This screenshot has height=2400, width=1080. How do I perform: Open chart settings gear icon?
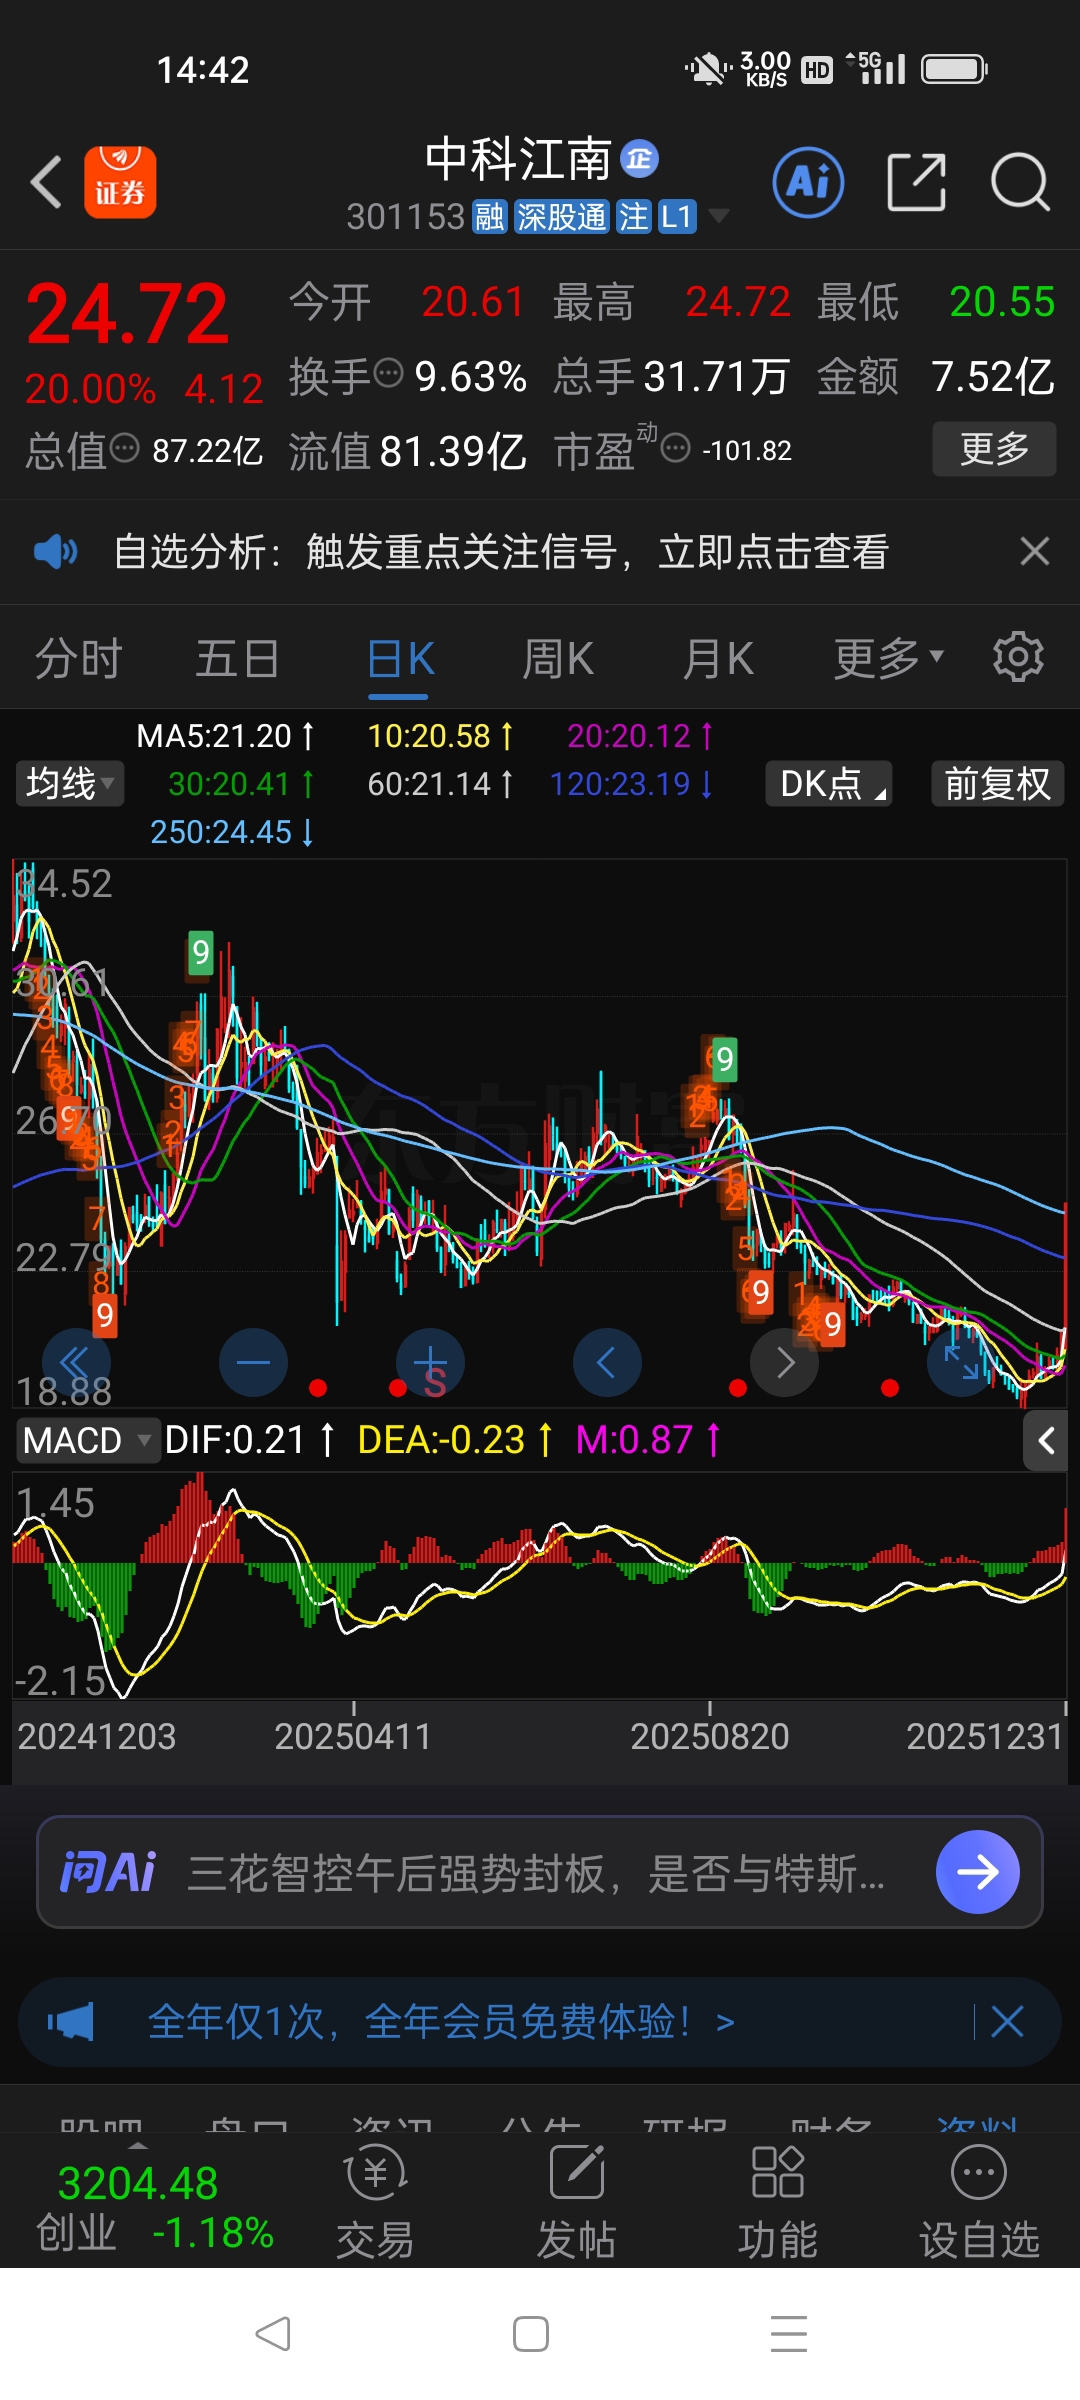(1018, 657)
